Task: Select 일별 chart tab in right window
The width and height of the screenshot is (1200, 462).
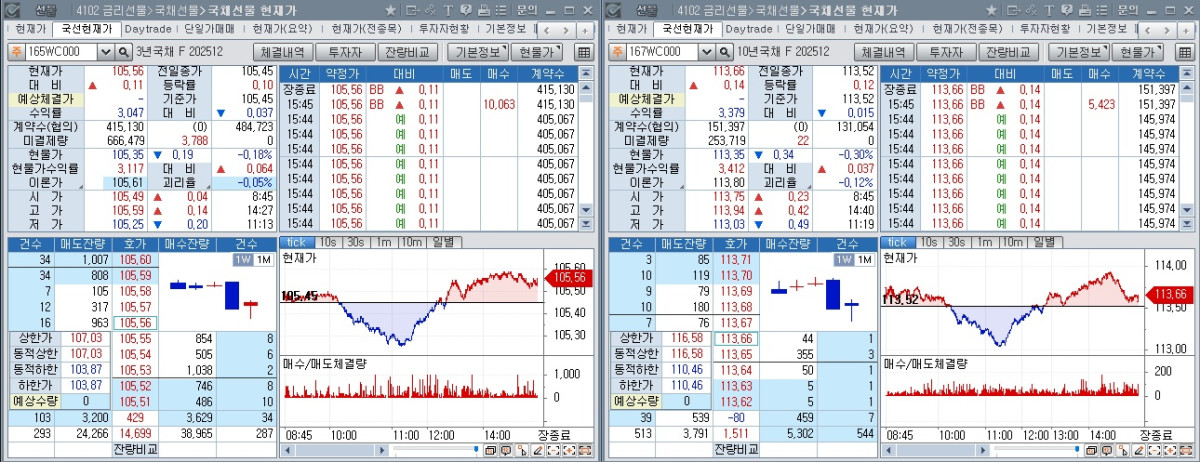Action: point(1045,243)
